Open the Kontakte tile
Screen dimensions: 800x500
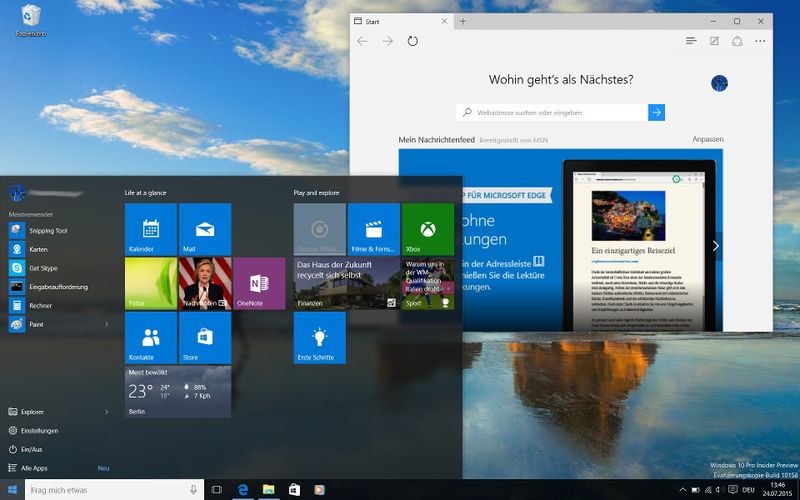tap(151, 337)
